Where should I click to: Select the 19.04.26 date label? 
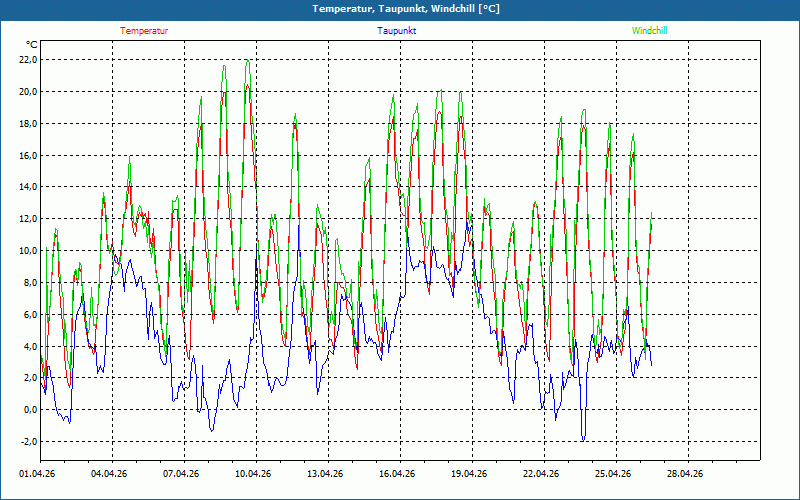click(x=469, y=475)
